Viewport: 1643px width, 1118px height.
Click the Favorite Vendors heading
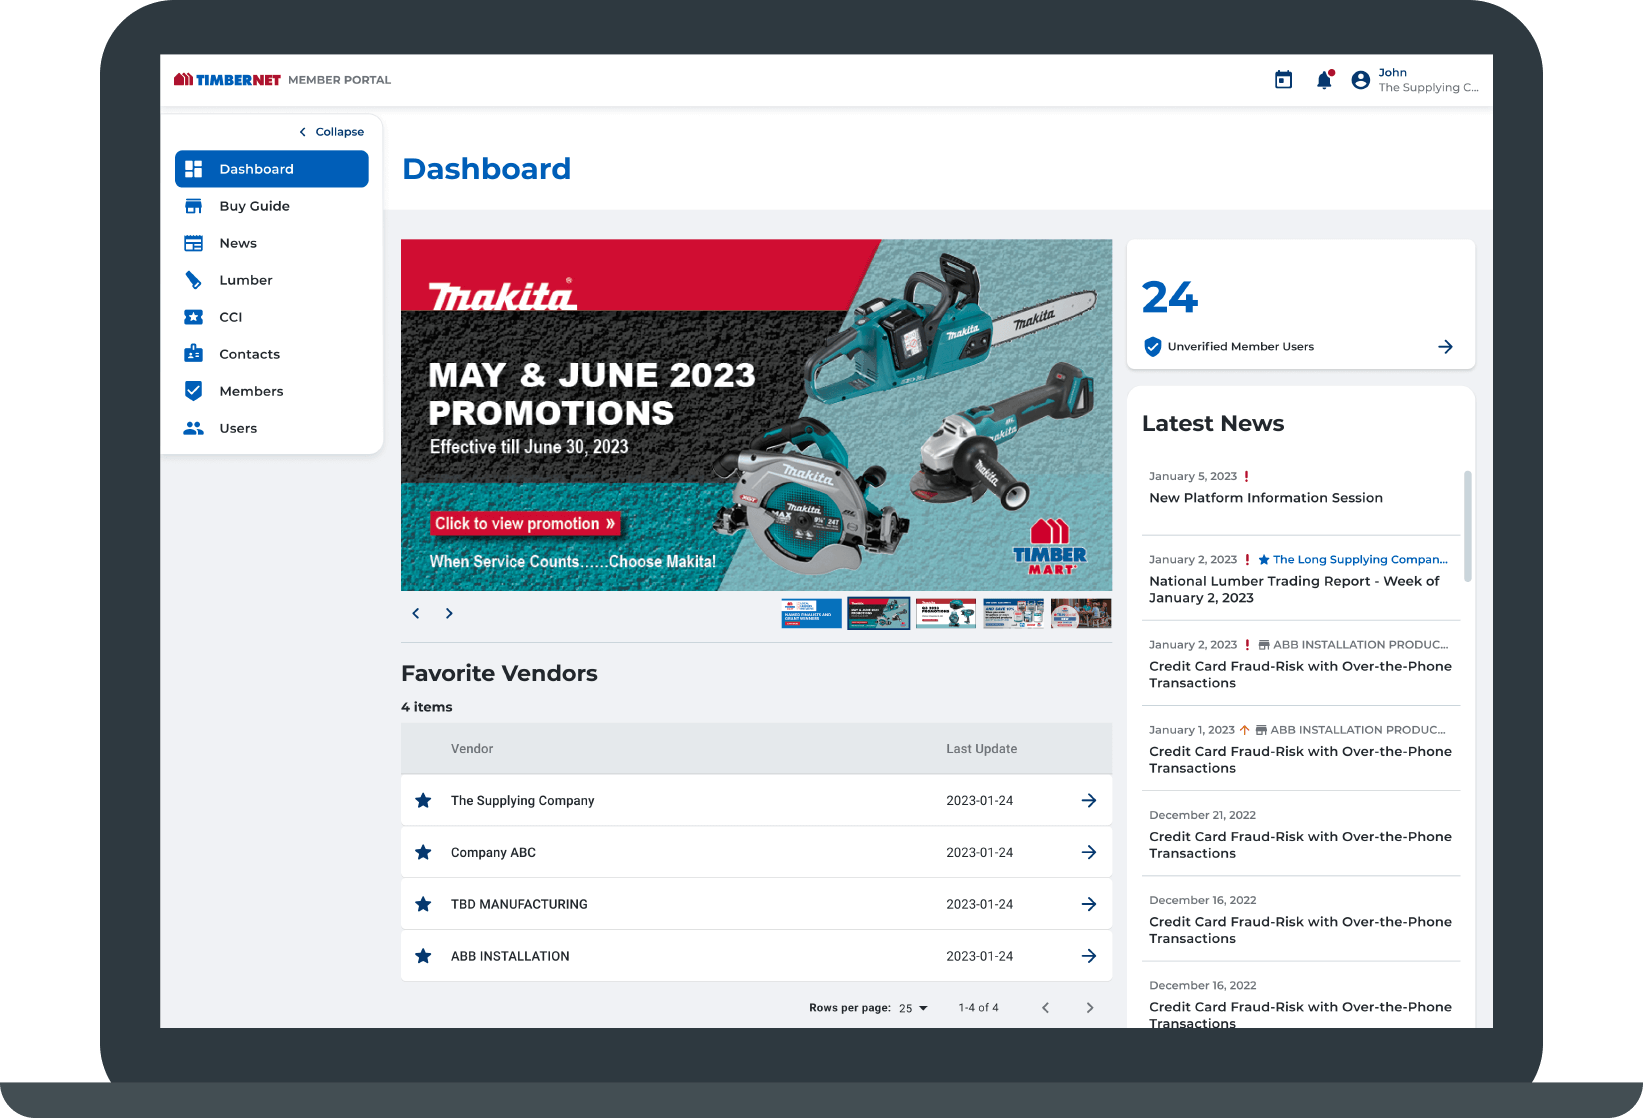click(x=499, y=673)
